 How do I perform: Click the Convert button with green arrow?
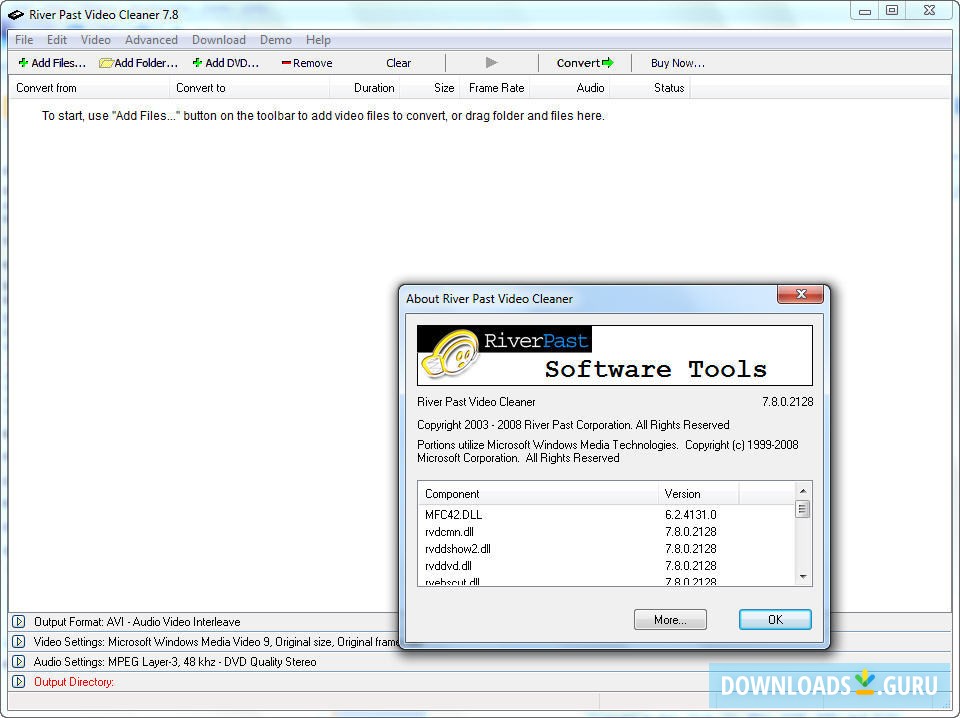coord(585,63)
